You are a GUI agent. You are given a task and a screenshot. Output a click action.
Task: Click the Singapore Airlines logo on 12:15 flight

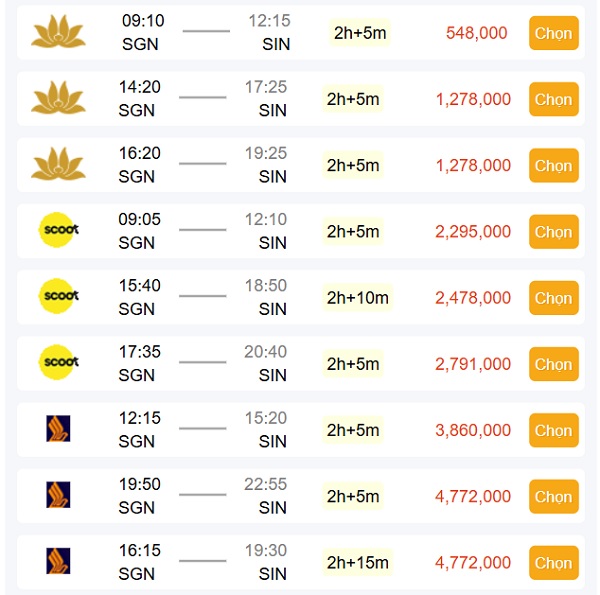(59, 429)
